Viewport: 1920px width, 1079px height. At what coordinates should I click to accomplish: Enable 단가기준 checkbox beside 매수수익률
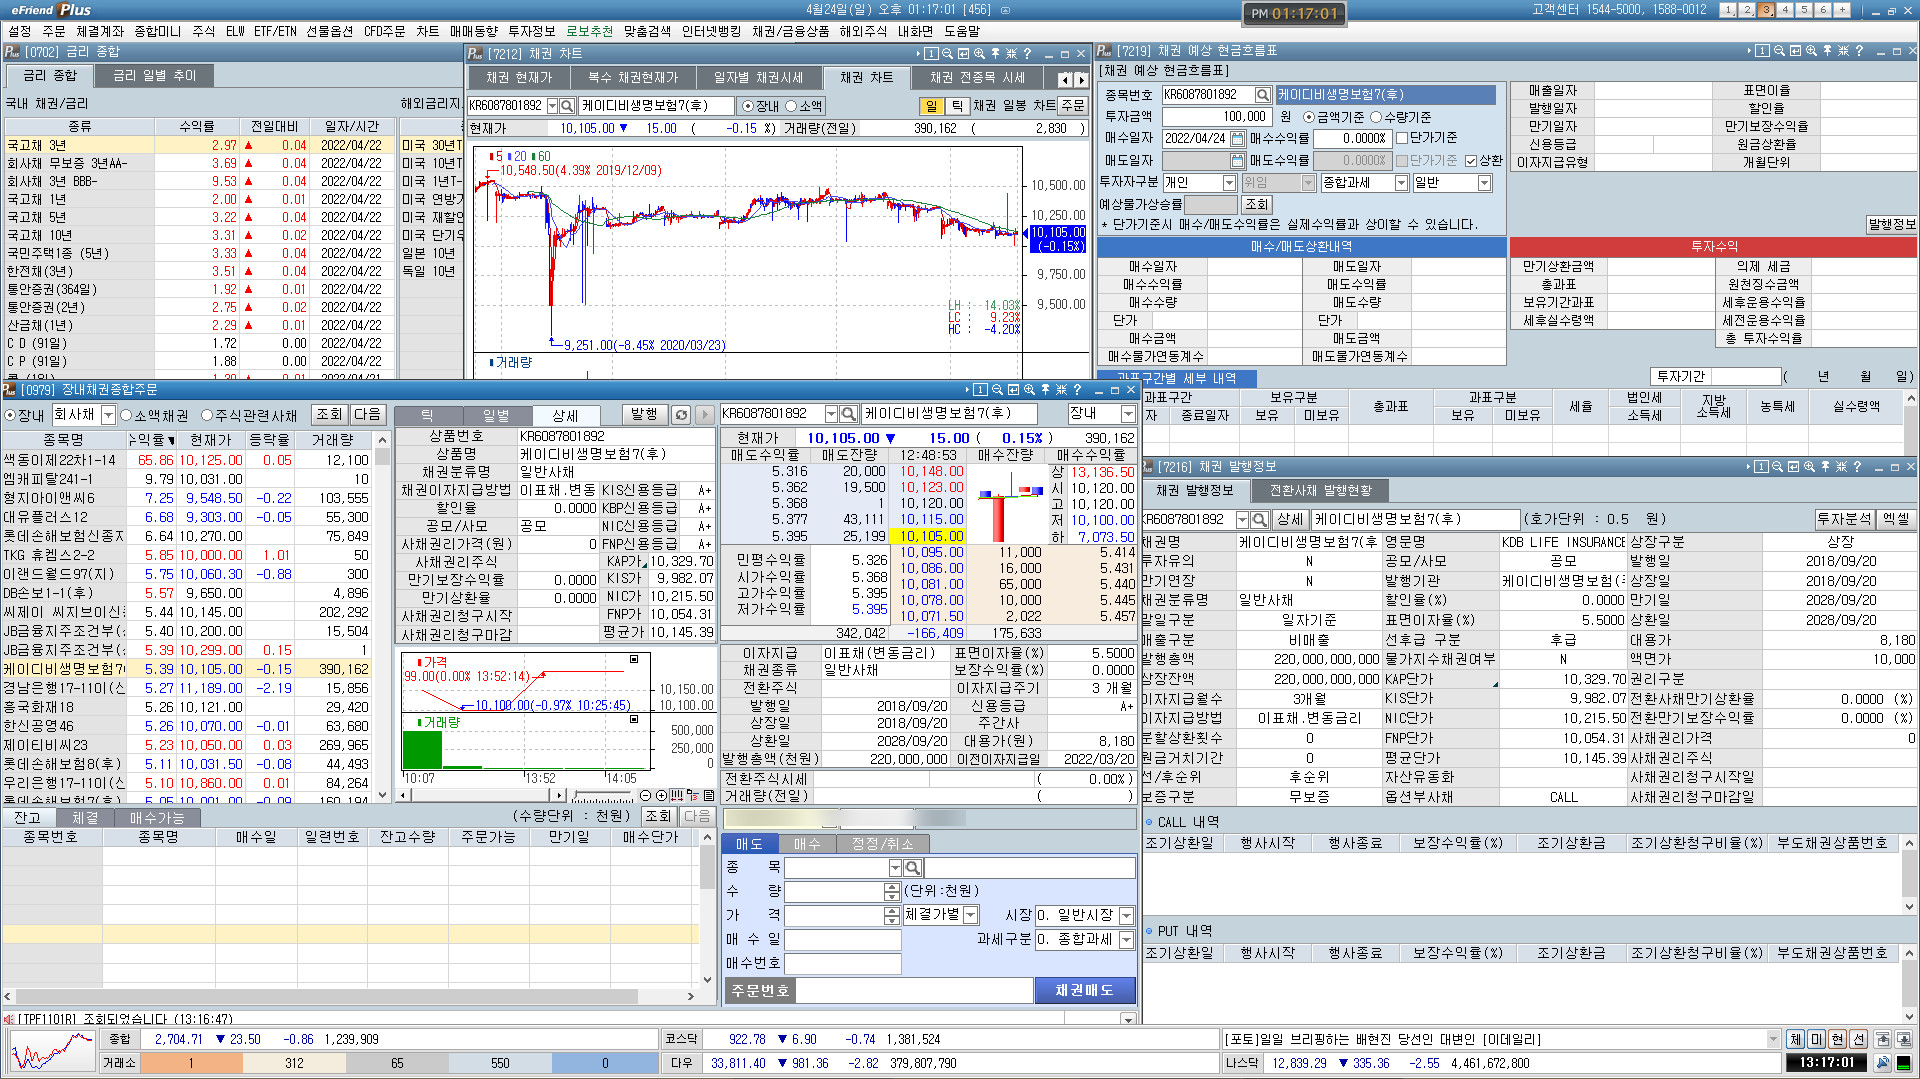(1402, 138)
